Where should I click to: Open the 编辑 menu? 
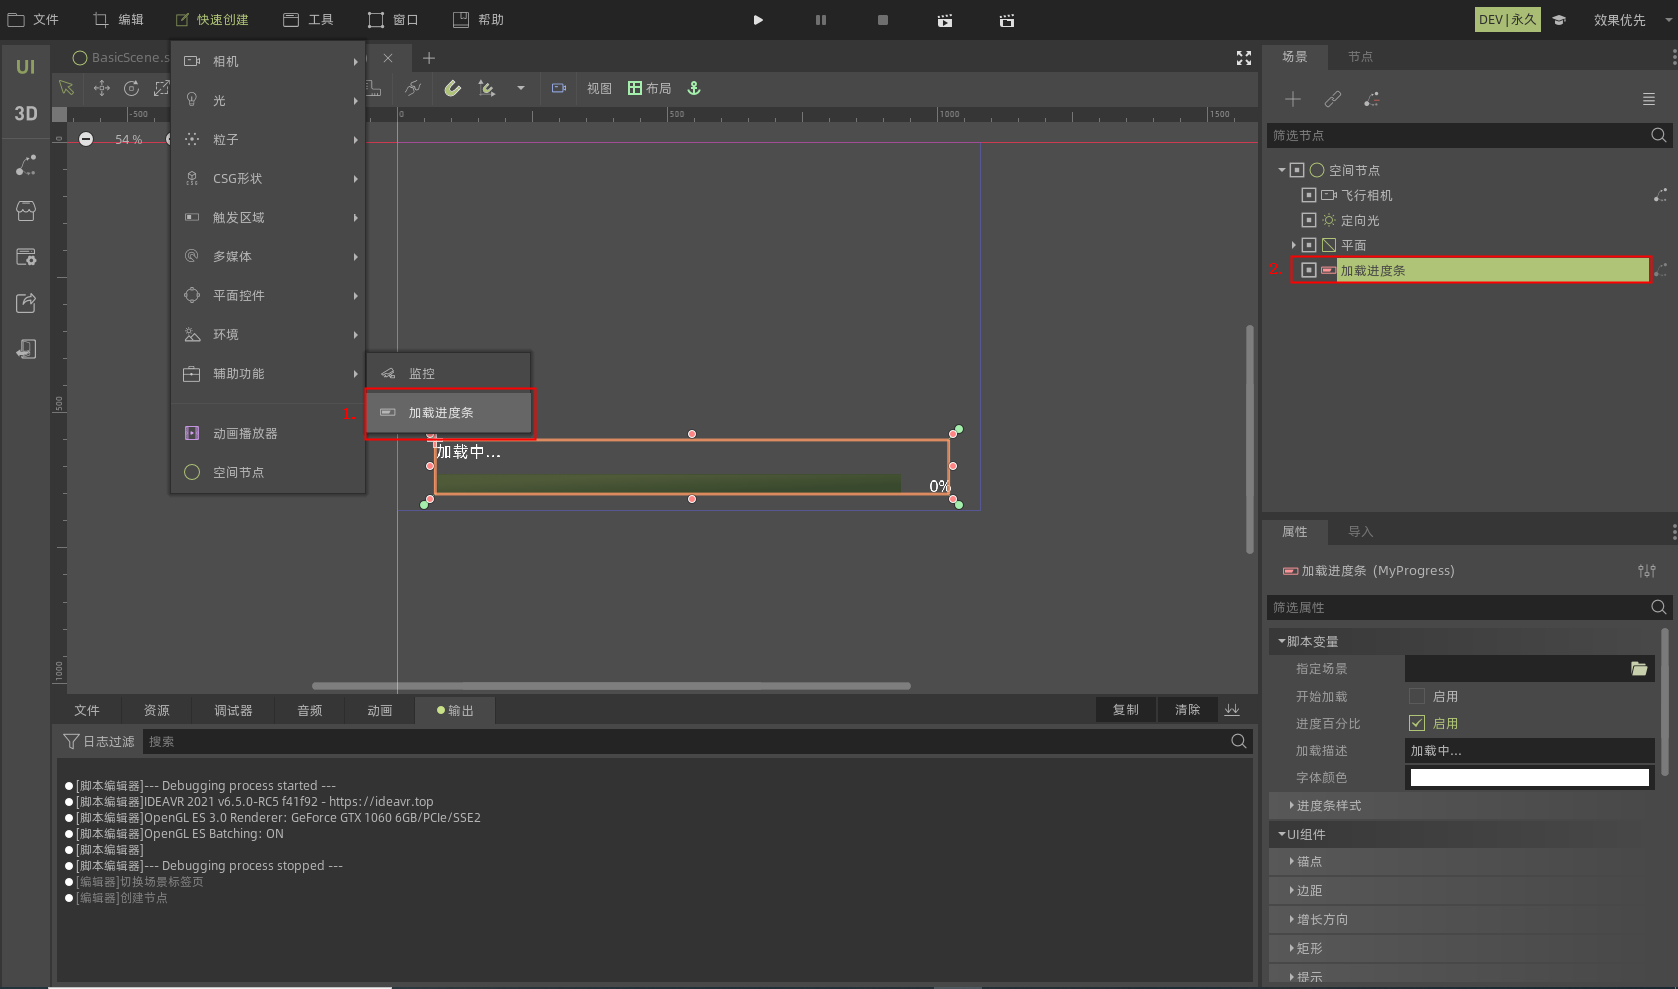(x=118, y=20)
